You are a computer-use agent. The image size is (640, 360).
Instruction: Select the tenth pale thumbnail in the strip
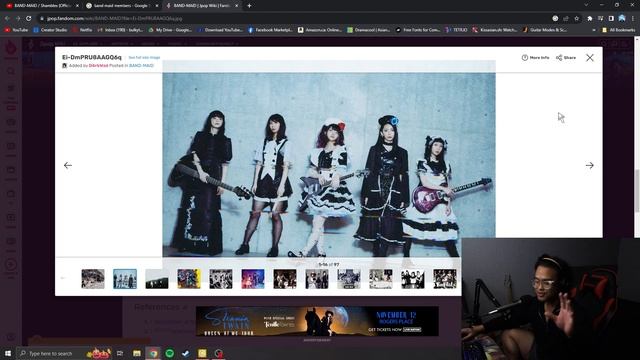(381, 279)
